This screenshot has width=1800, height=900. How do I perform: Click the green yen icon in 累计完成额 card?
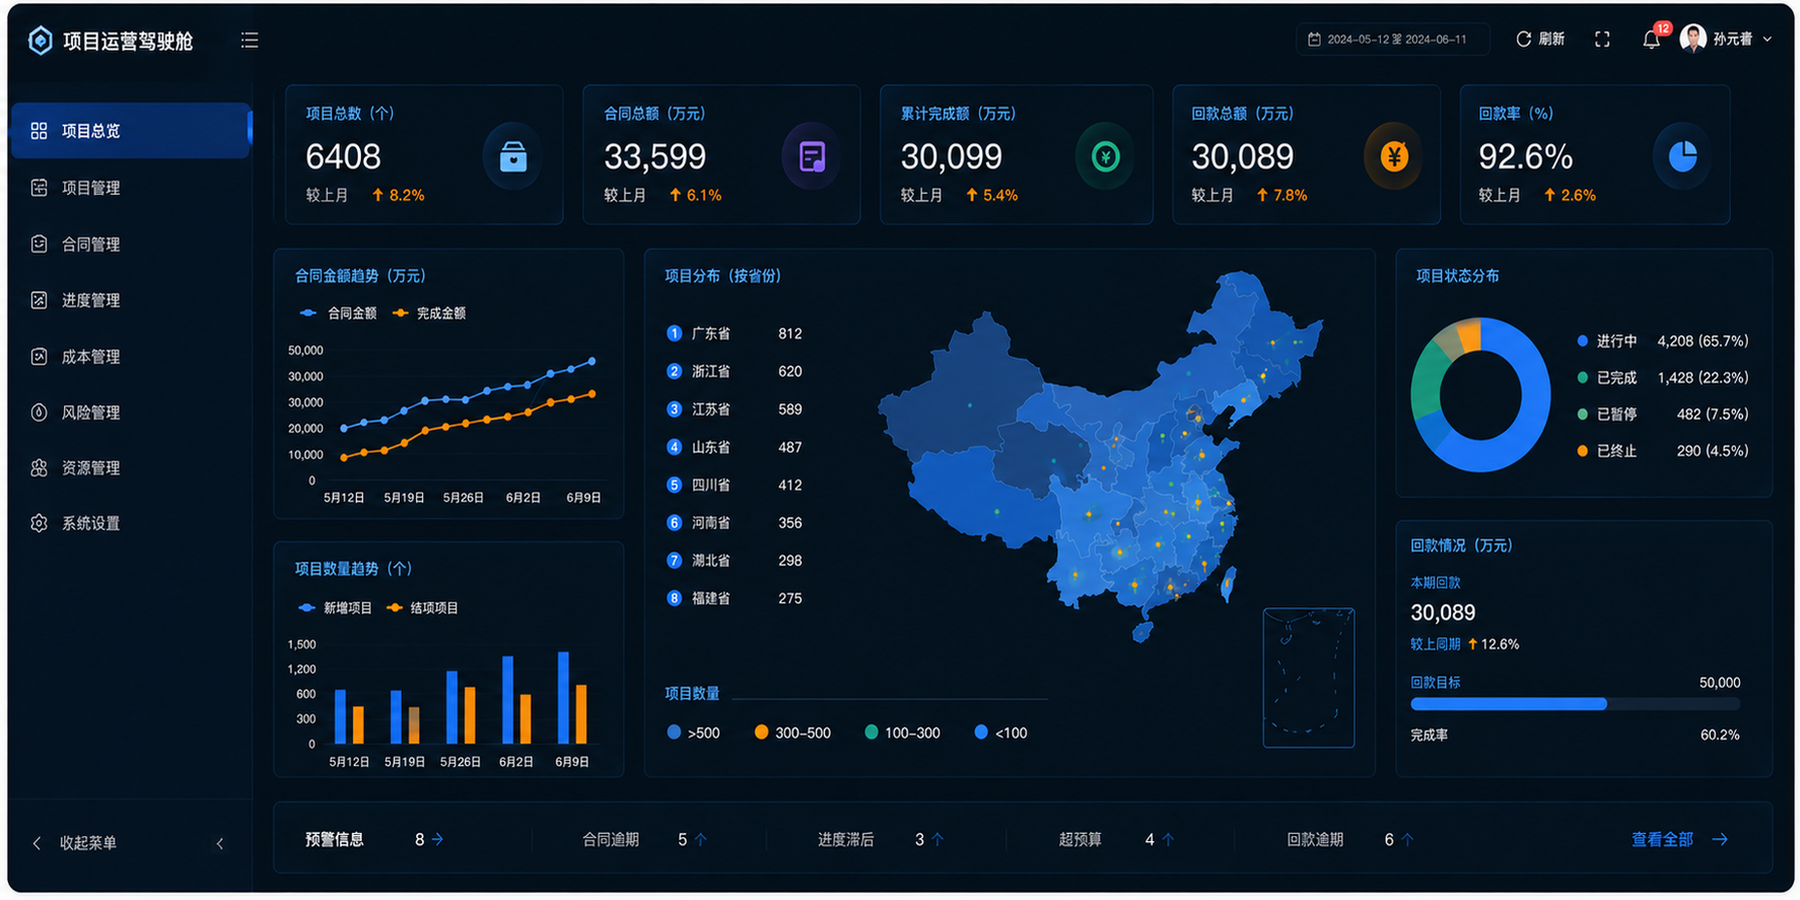(1105, 157)
